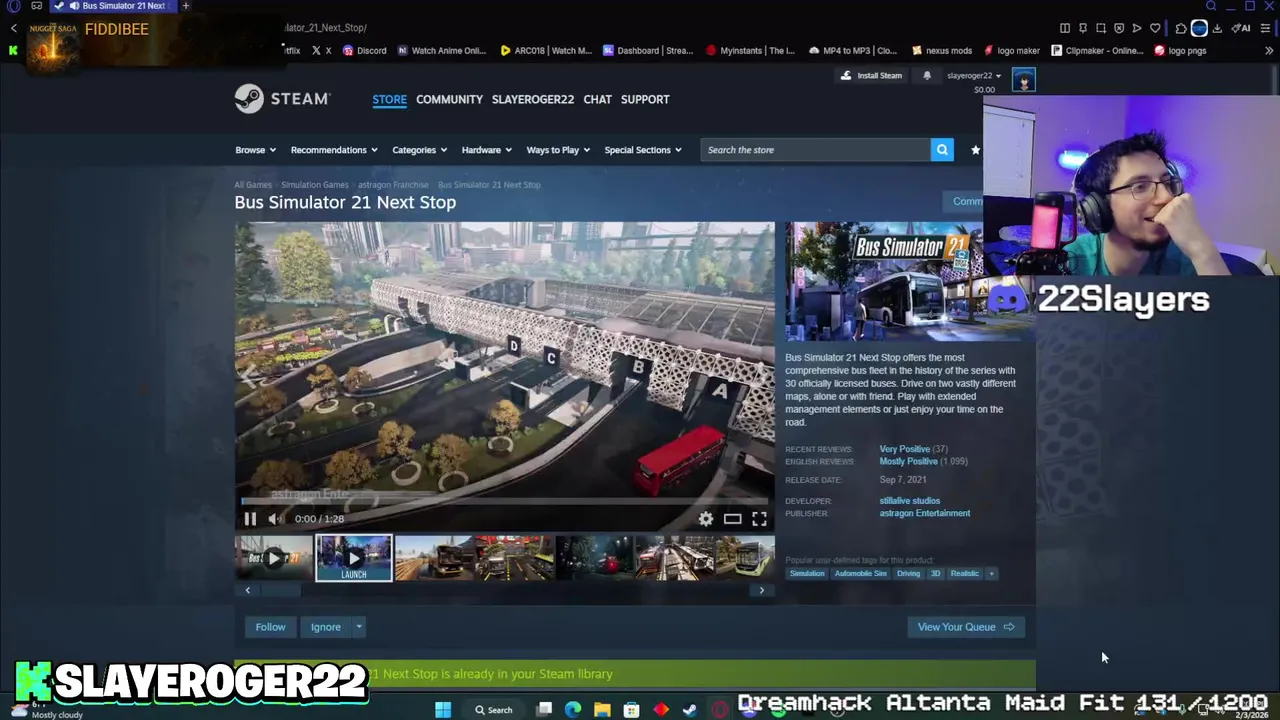
Task: Open the SUPPORT tab
Action: point(645,99)
